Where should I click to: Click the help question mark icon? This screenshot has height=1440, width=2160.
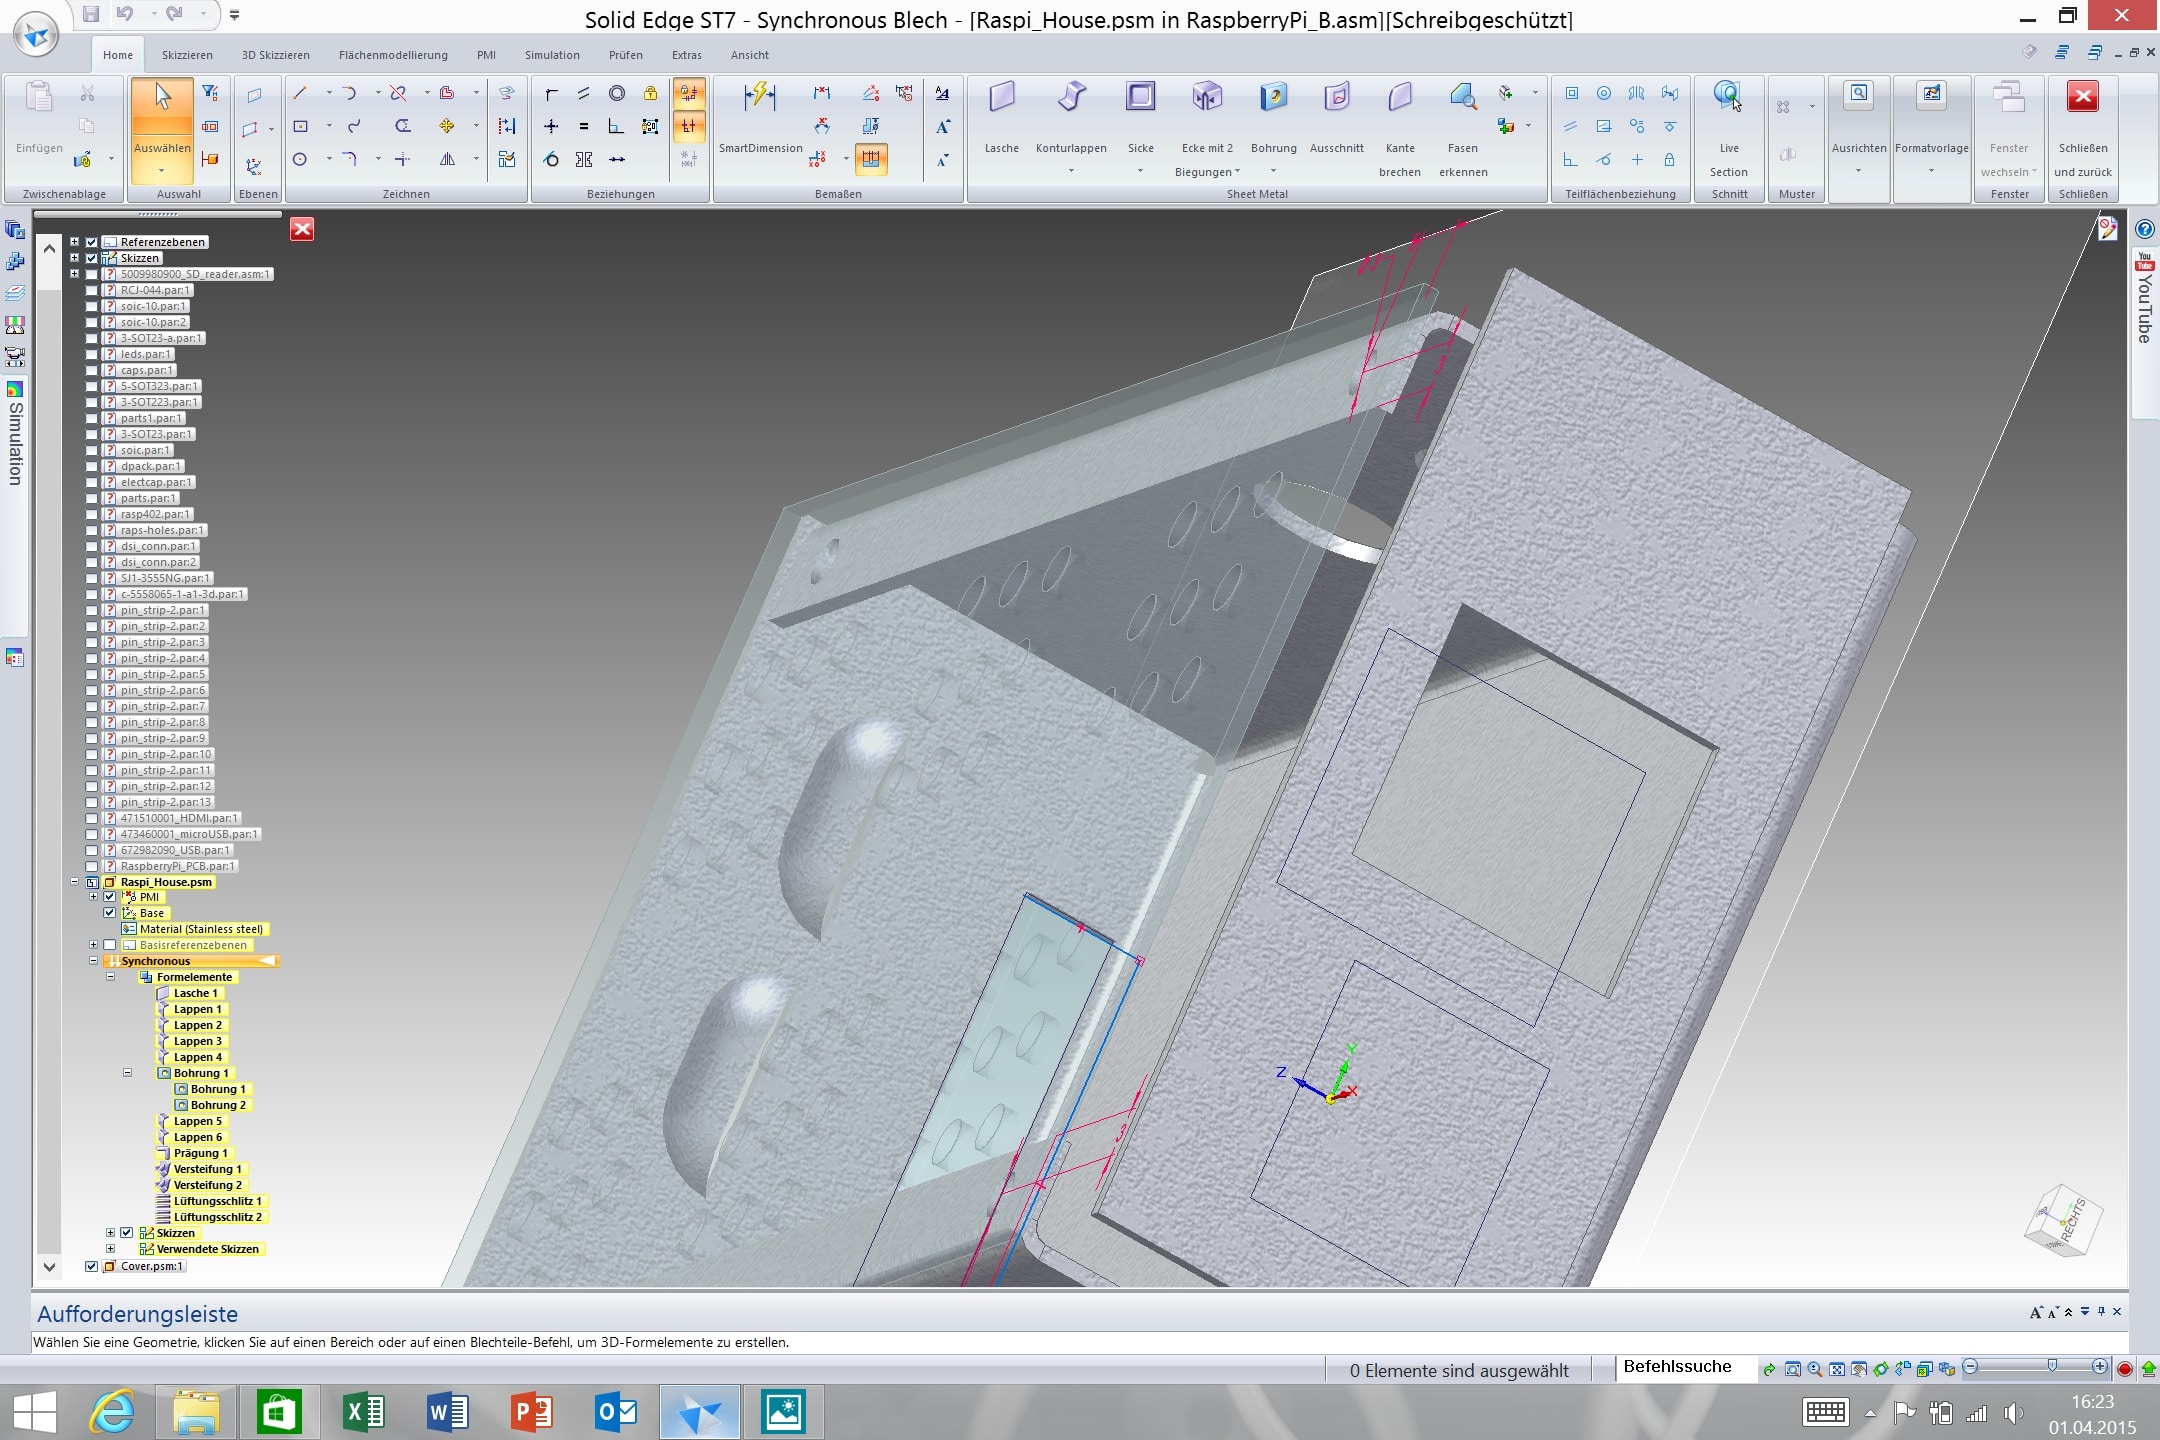[2144, 229]
